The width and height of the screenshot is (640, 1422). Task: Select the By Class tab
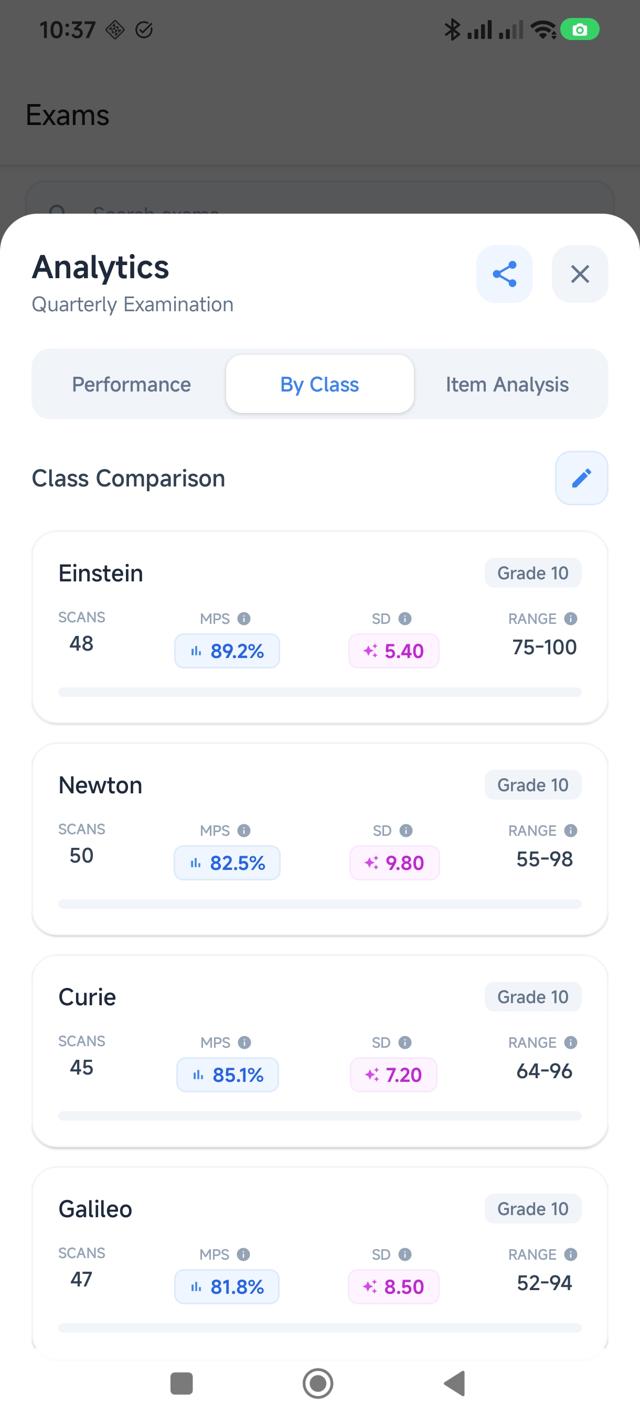tap(320, 384)
